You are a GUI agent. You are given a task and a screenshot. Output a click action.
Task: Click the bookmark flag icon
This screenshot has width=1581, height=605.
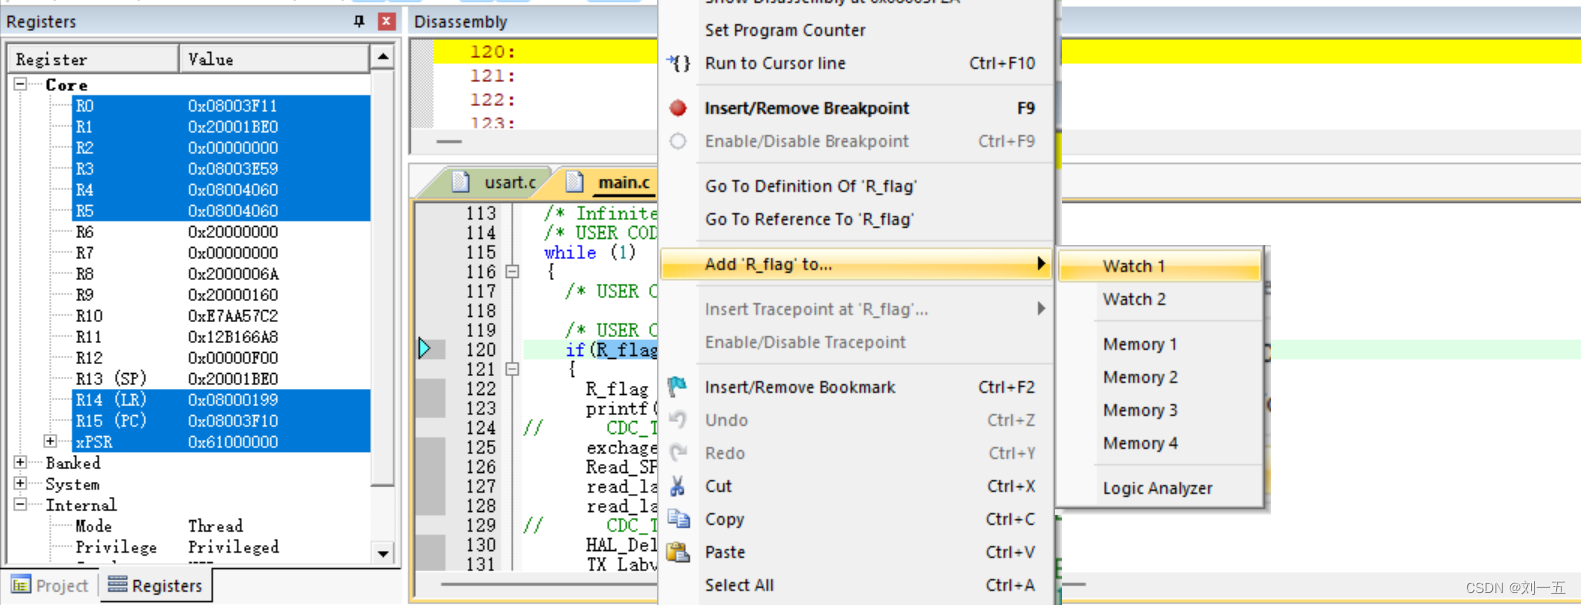[x=678, y=386]
